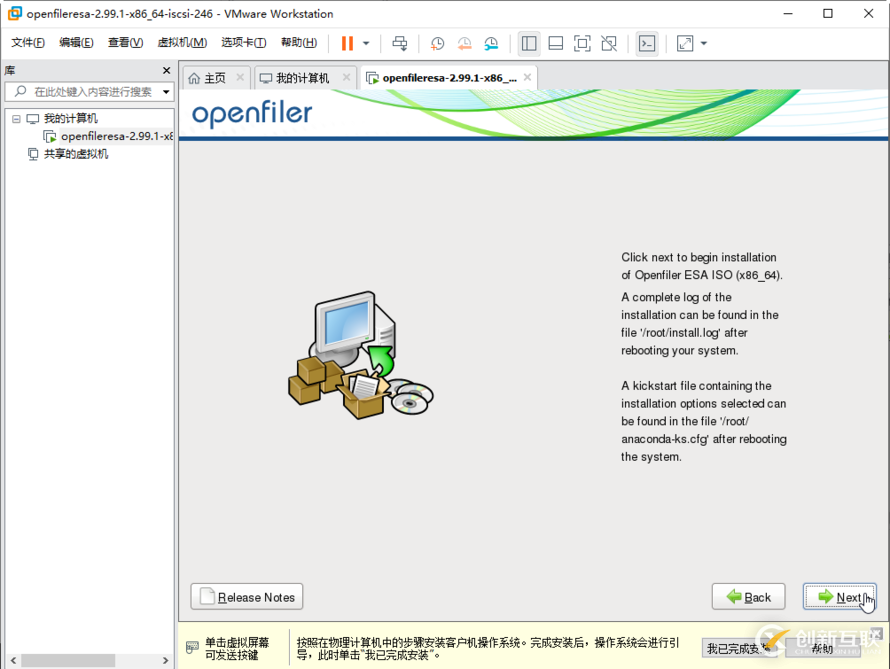
Task: Open the 虚拟机(M) menu
Action: tap(182, 43)
